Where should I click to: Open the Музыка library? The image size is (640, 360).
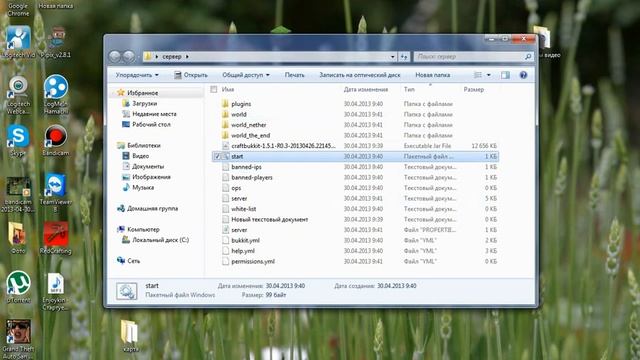142,187
